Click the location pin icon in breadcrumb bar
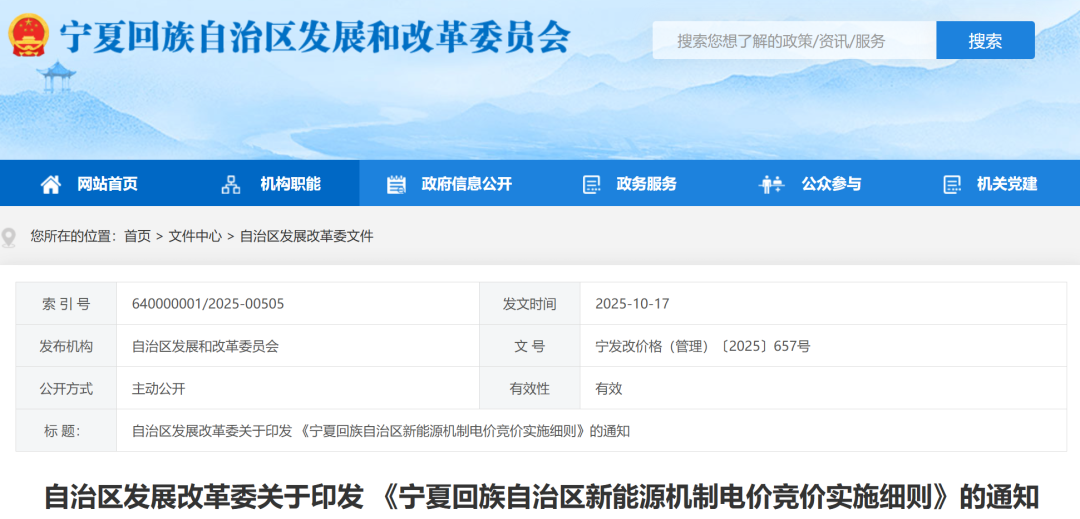Screen dimensions: 1080x519 [x=10, y=237]
